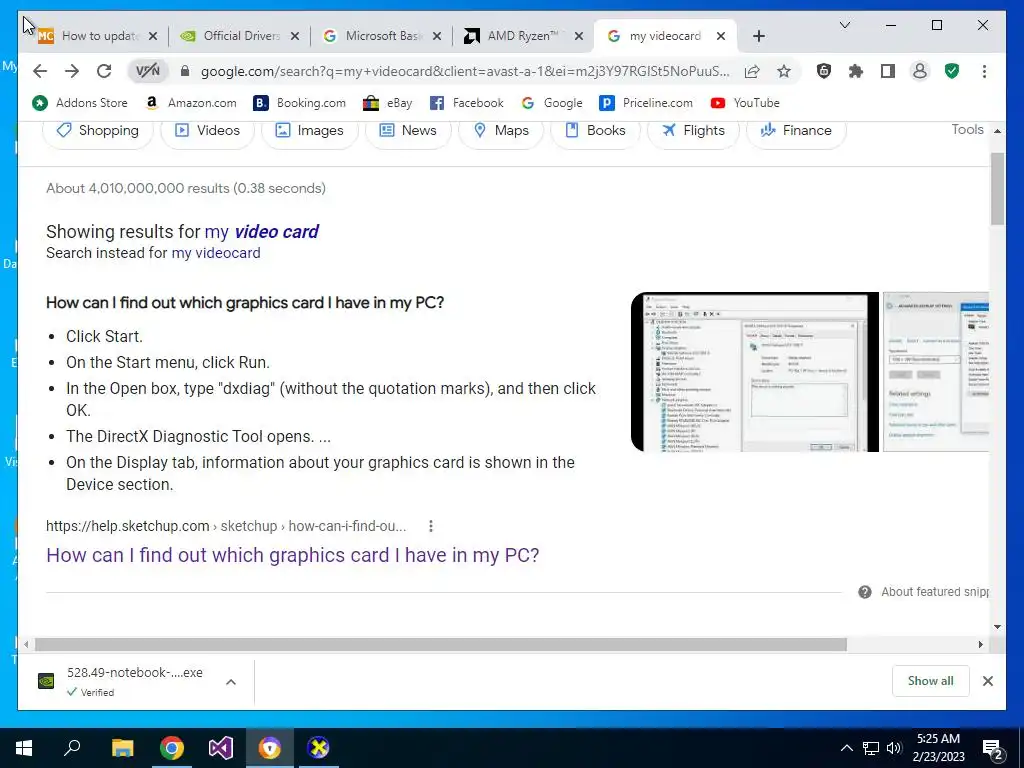Screen dimensions: 1024x768
Task: Open the sketchup graphics card result link
Action: [x=293, y=555]
